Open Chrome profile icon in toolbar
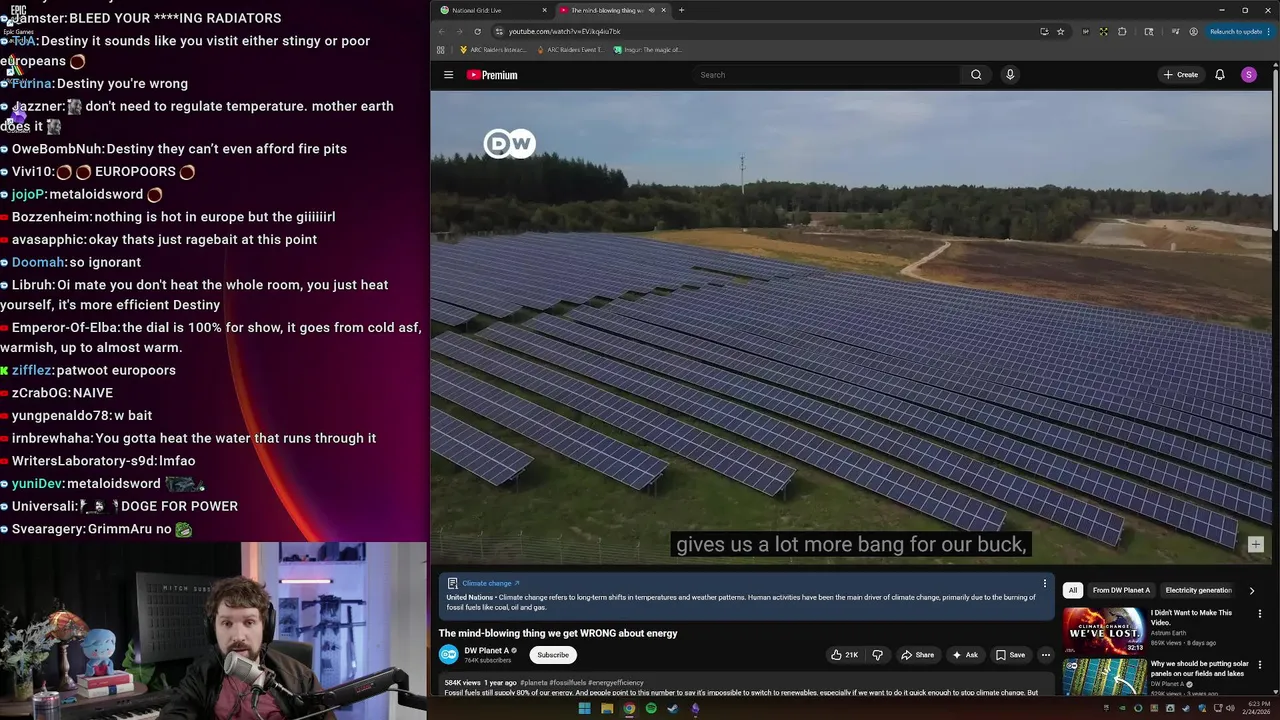The width and height of the screenshot is (1280, 720). click(x=1193, y=31)
